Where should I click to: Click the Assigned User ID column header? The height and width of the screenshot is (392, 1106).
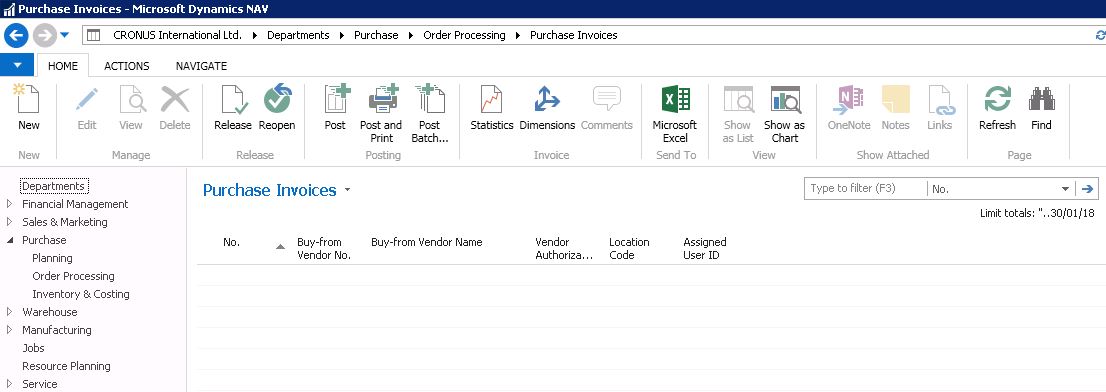[705, 248]
